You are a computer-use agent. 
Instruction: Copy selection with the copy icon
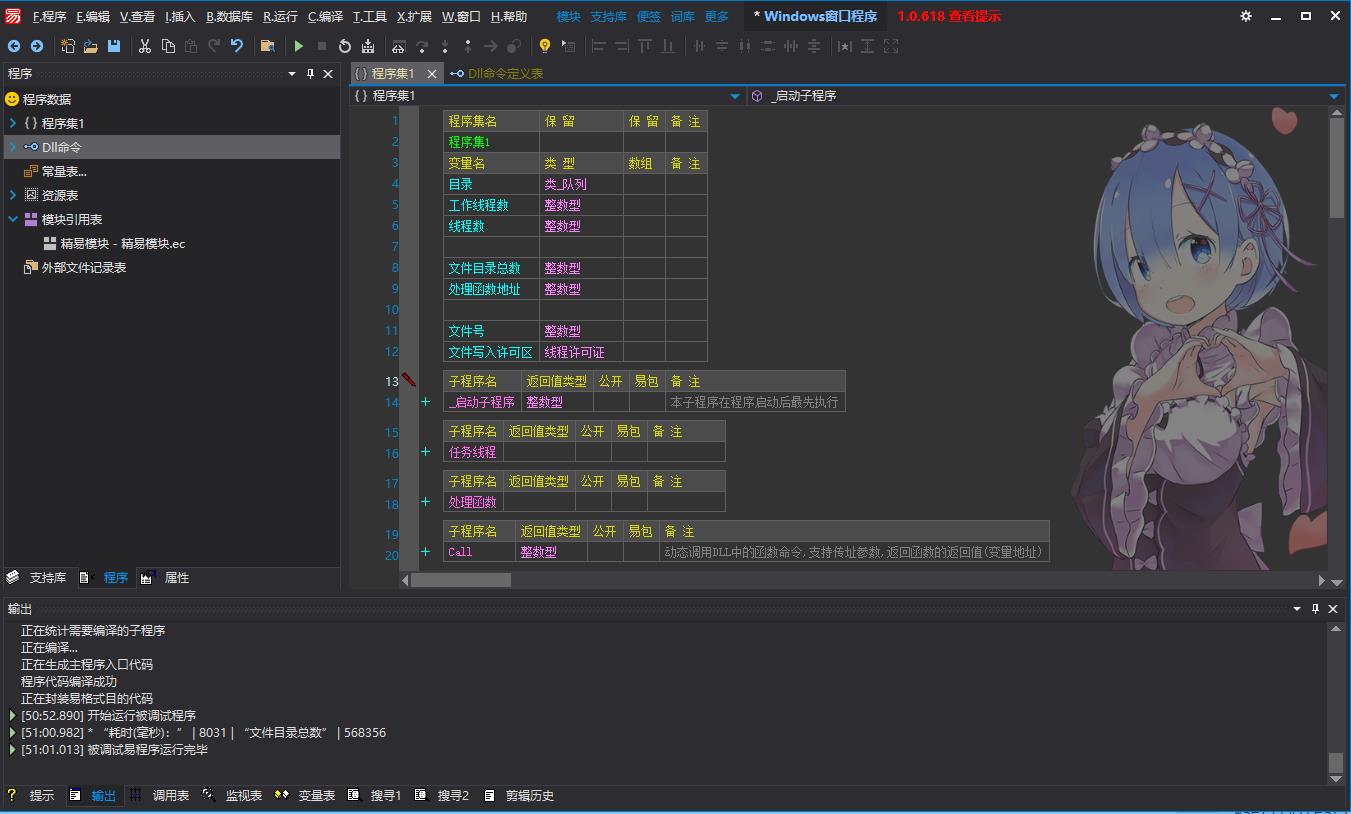click(x=168, y=46)
